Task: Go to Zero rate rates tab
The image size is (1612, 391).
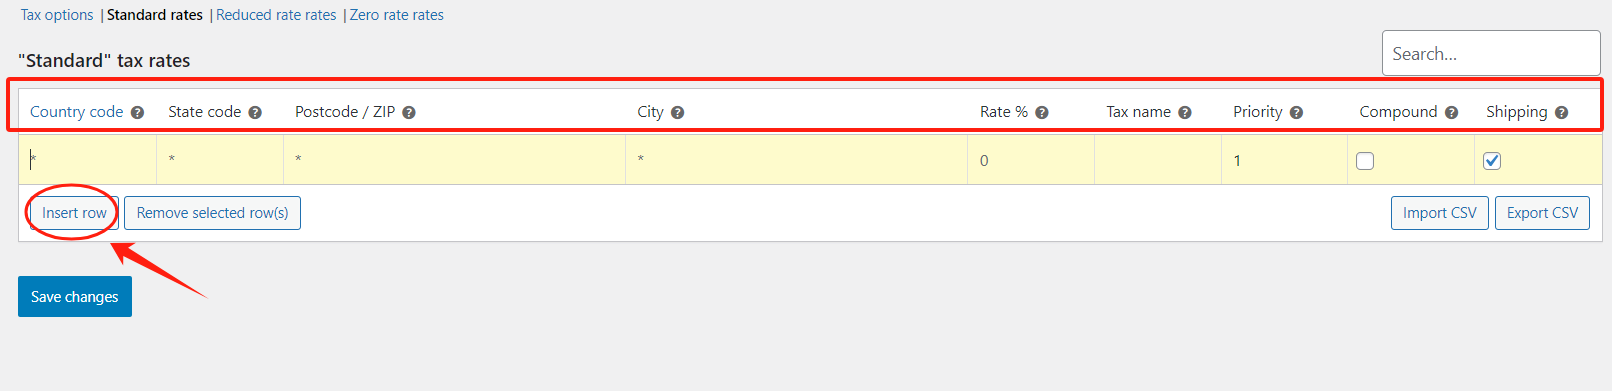Action: (x=397, y=15)
